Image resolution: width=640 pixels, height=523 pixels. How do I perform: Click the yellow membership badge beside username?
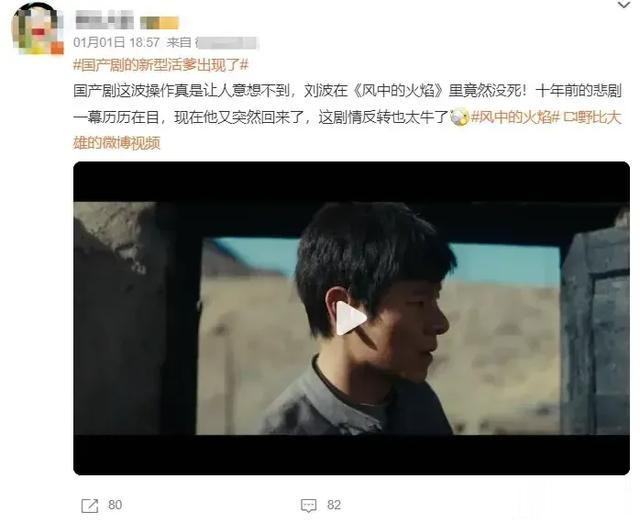coord(159,23)
